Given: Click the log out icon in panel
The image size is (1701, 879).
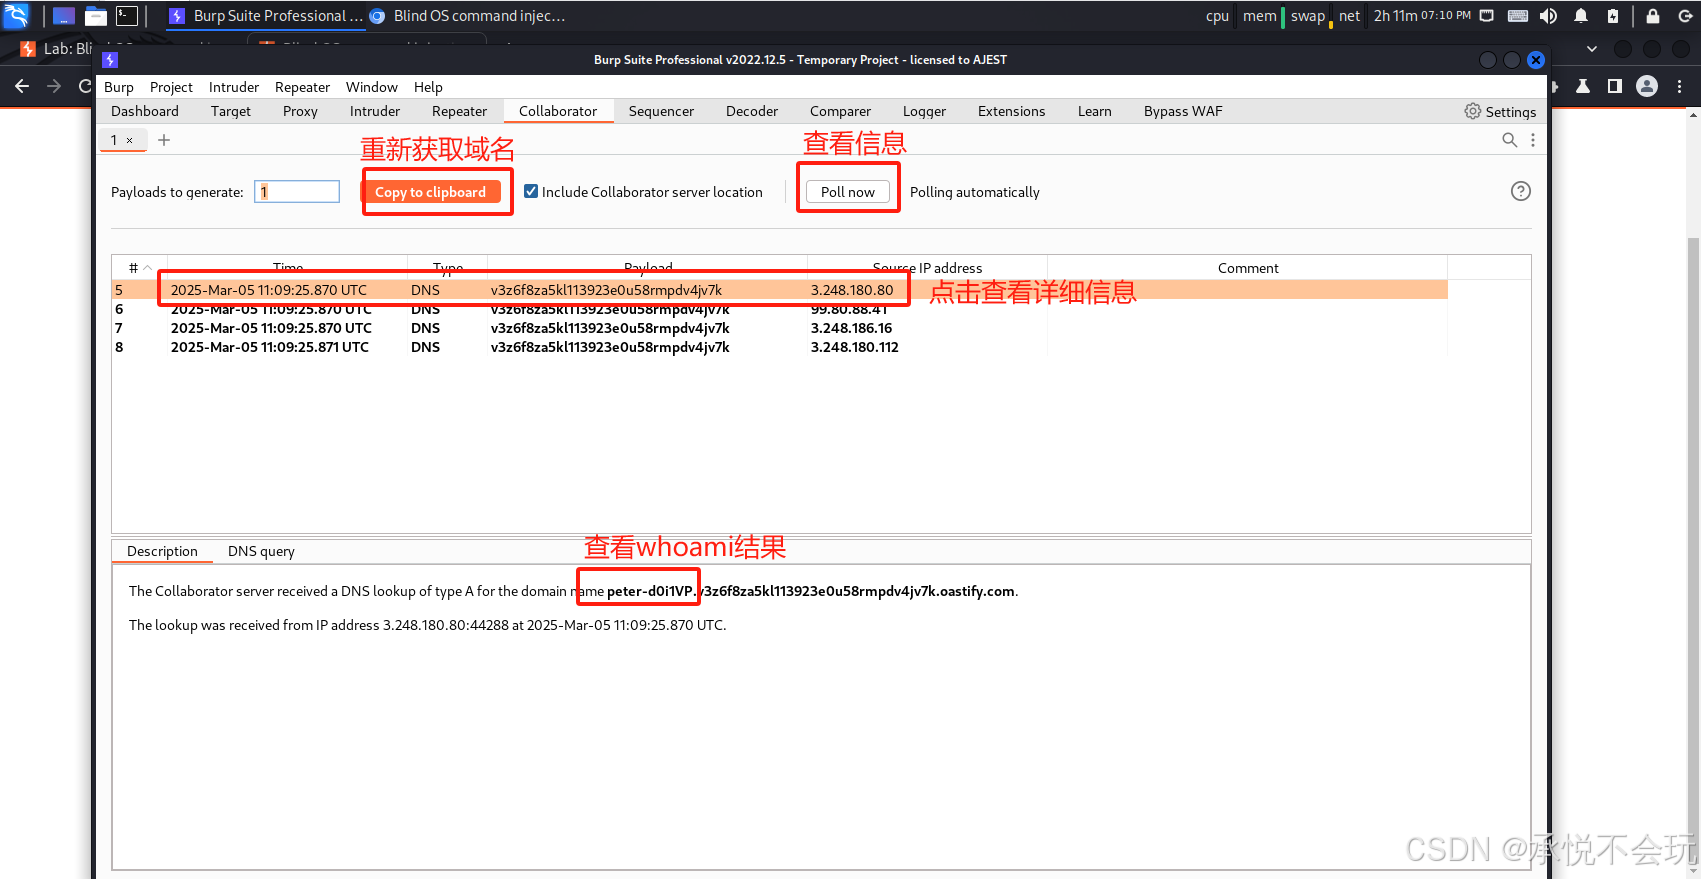Looking at the screenshot, I should [x=1685, y=16].
